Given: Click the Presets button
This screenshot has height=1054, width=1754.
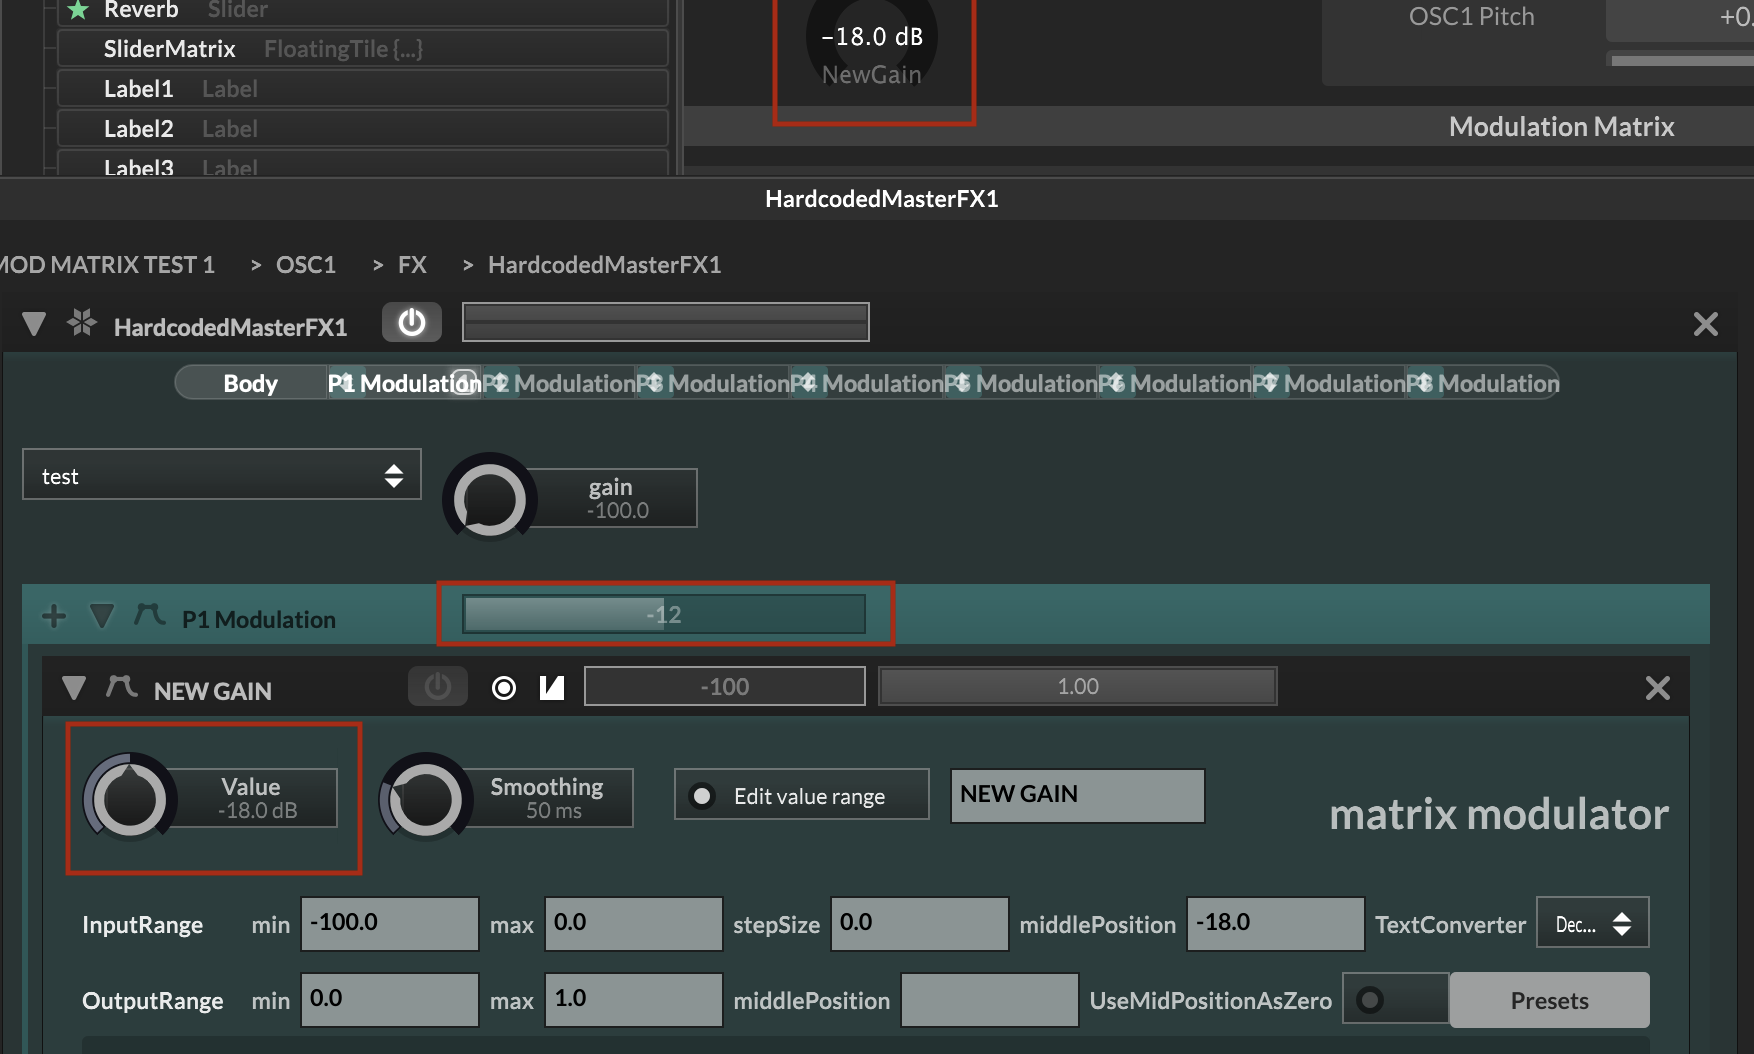Looking at the screenshot, I should [x=1548, y=999].
